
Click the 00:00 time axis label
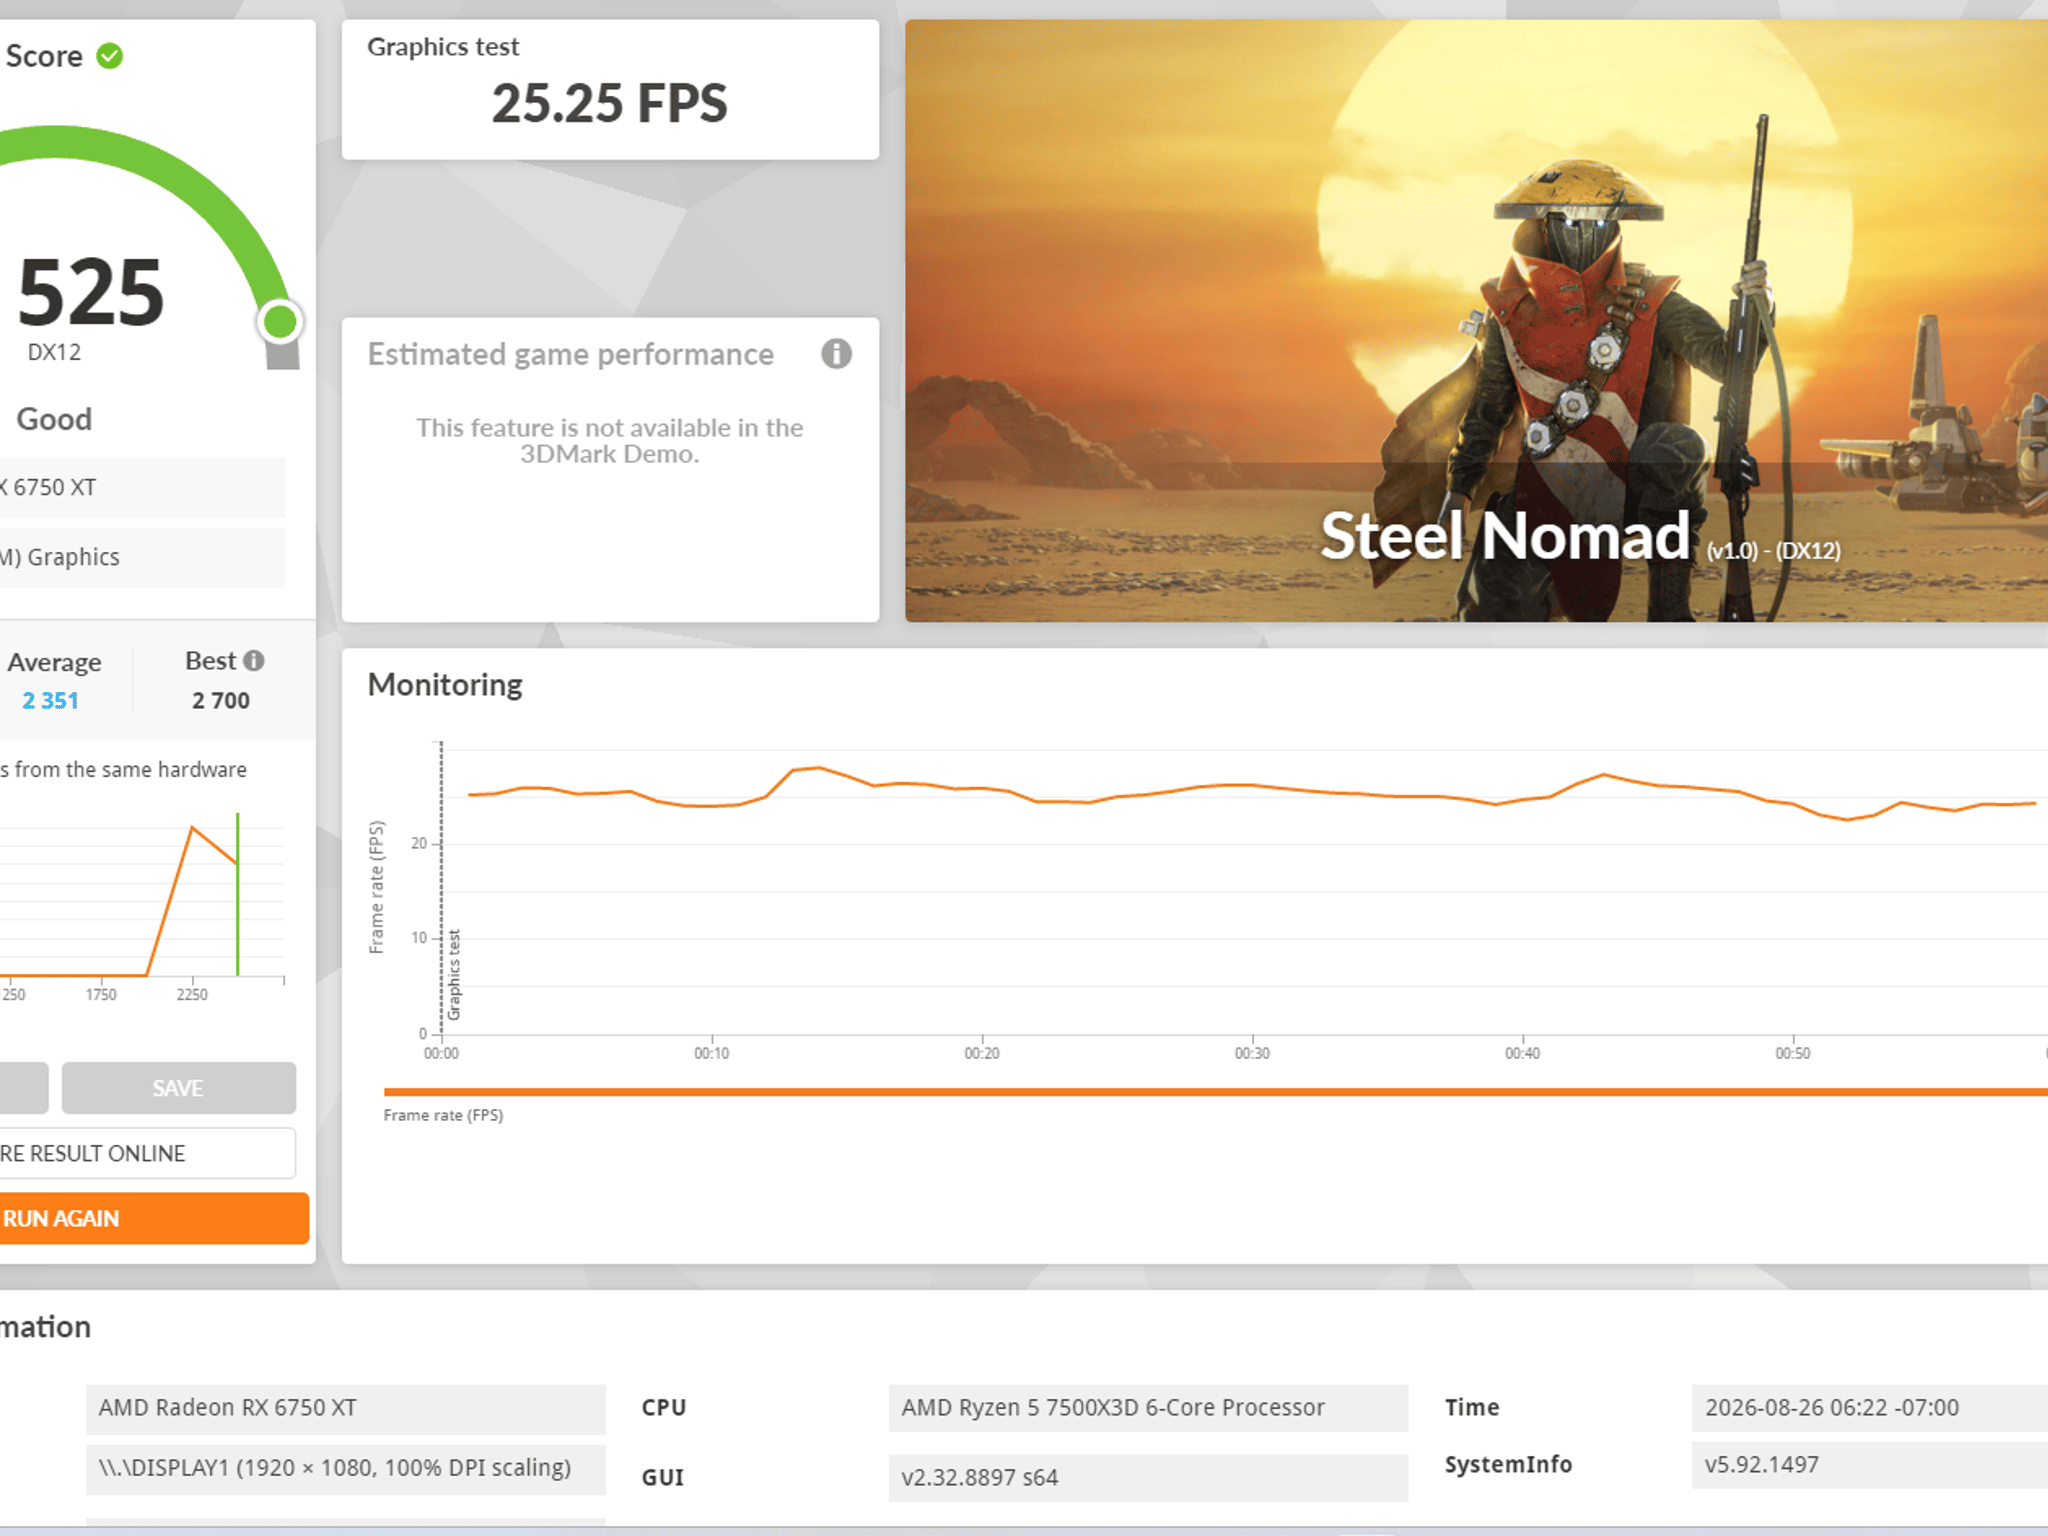pyautogui.click(x=441, y=1053)
